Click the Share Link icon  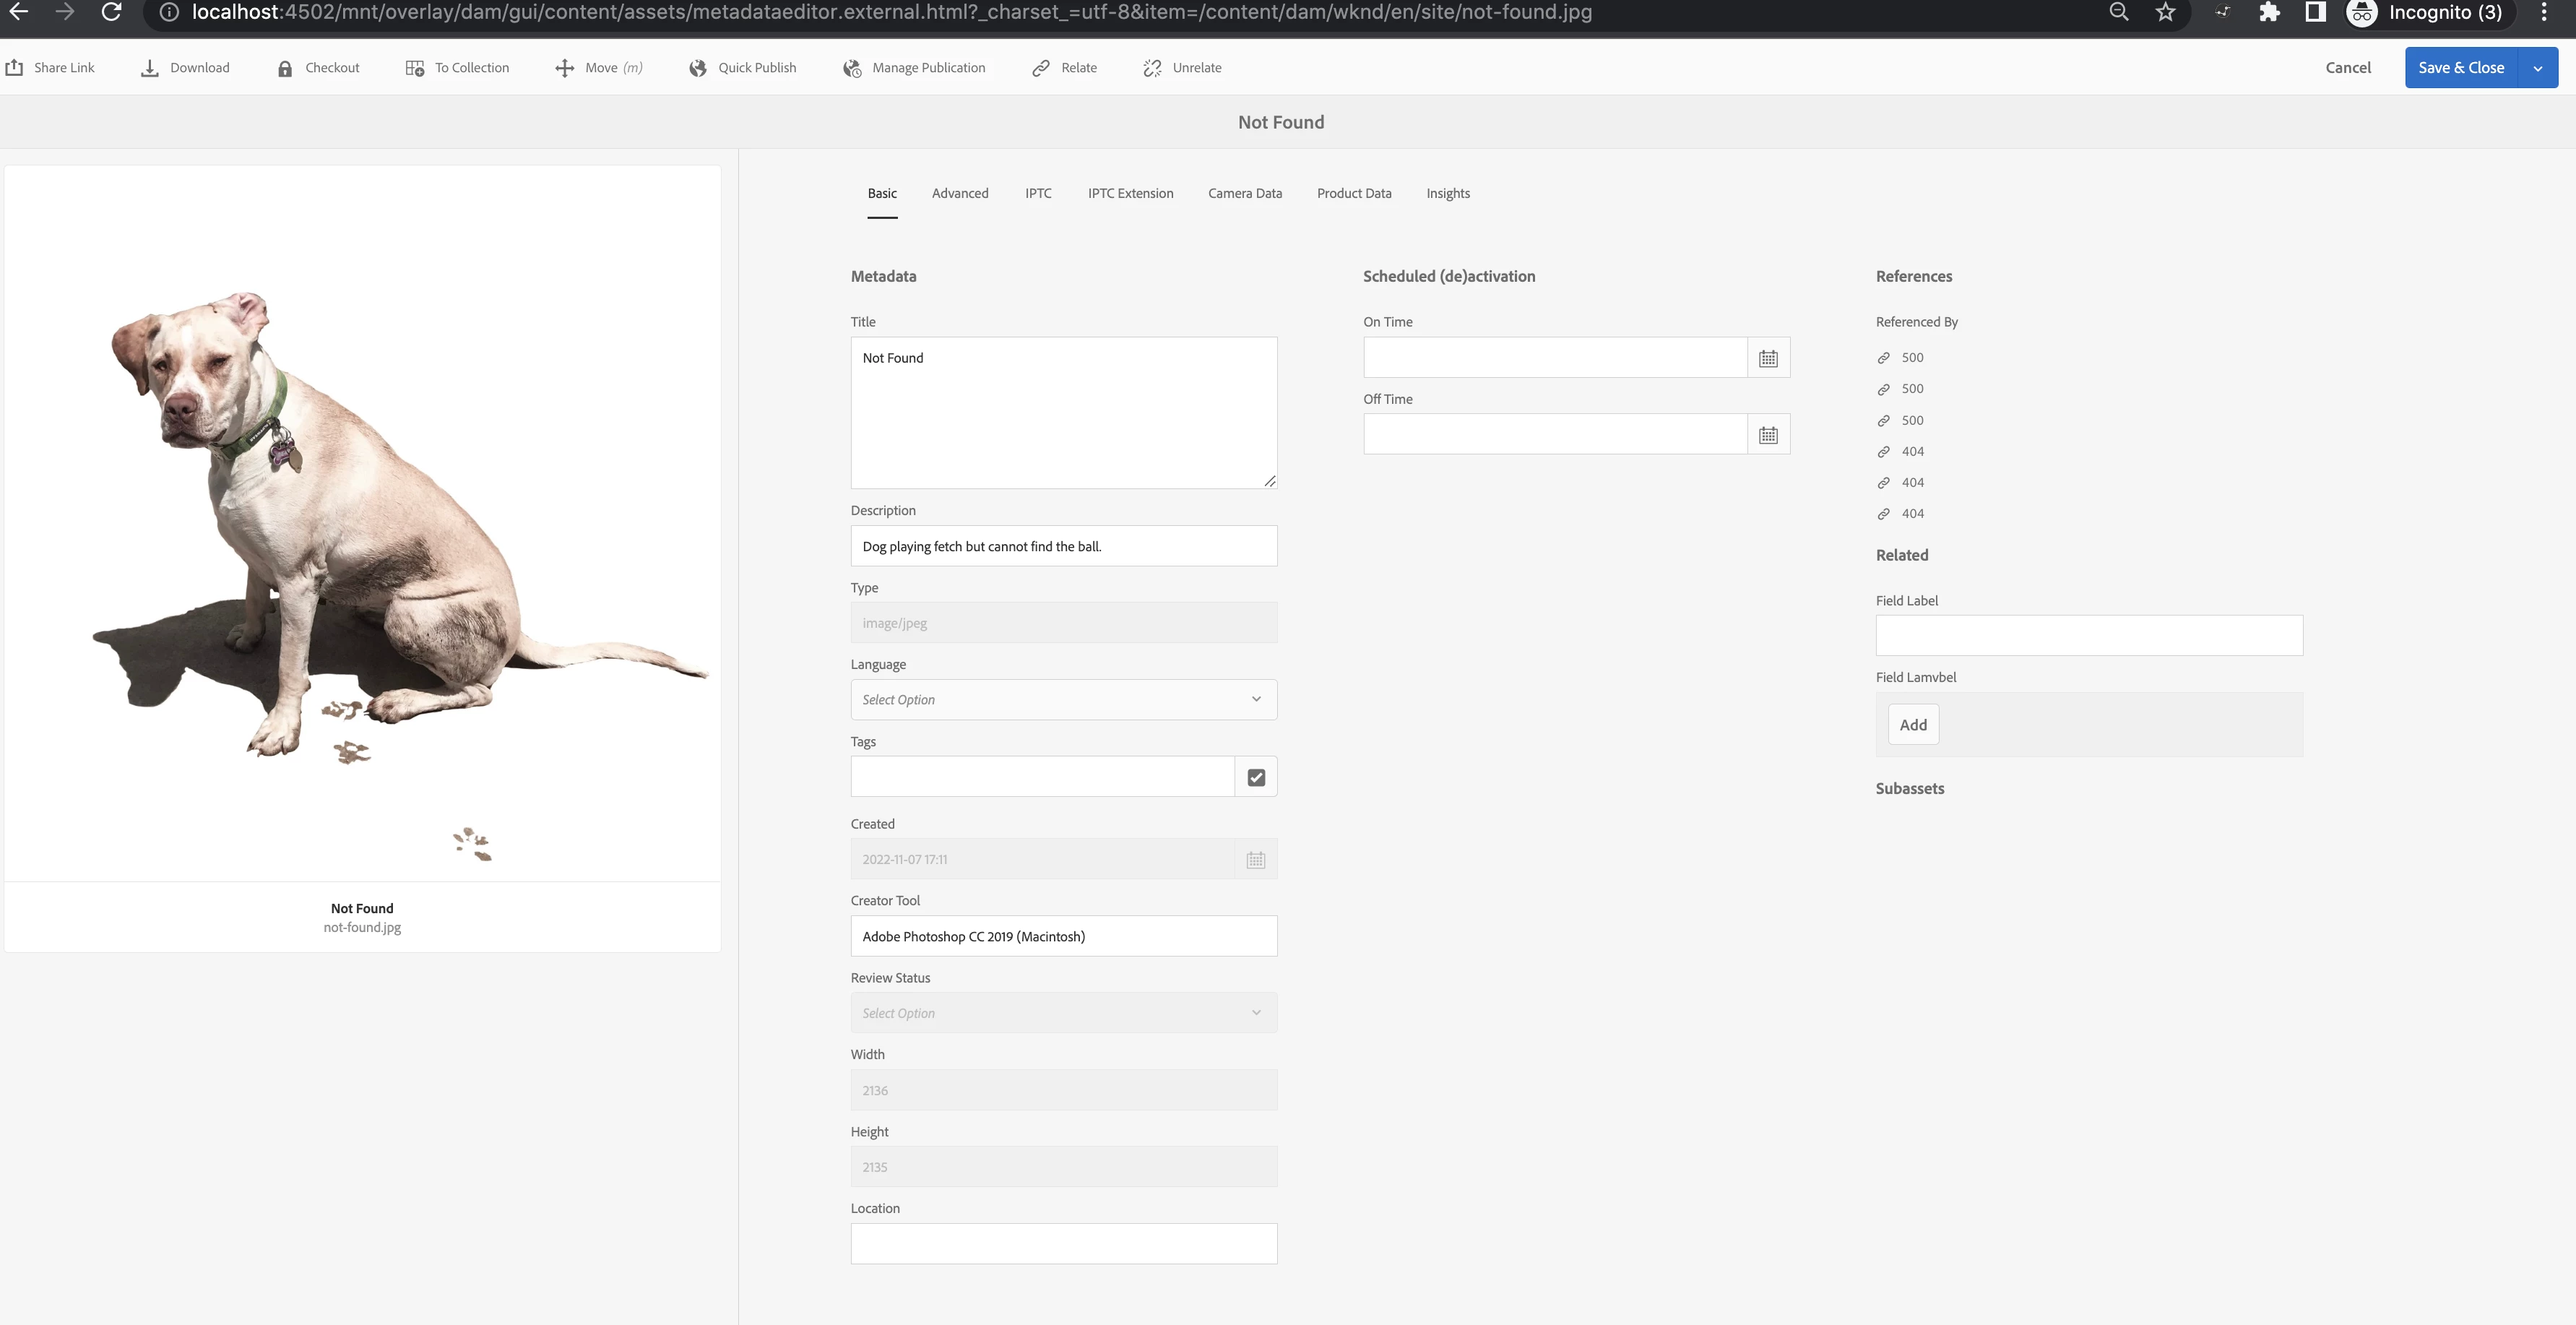coord(15,68)
